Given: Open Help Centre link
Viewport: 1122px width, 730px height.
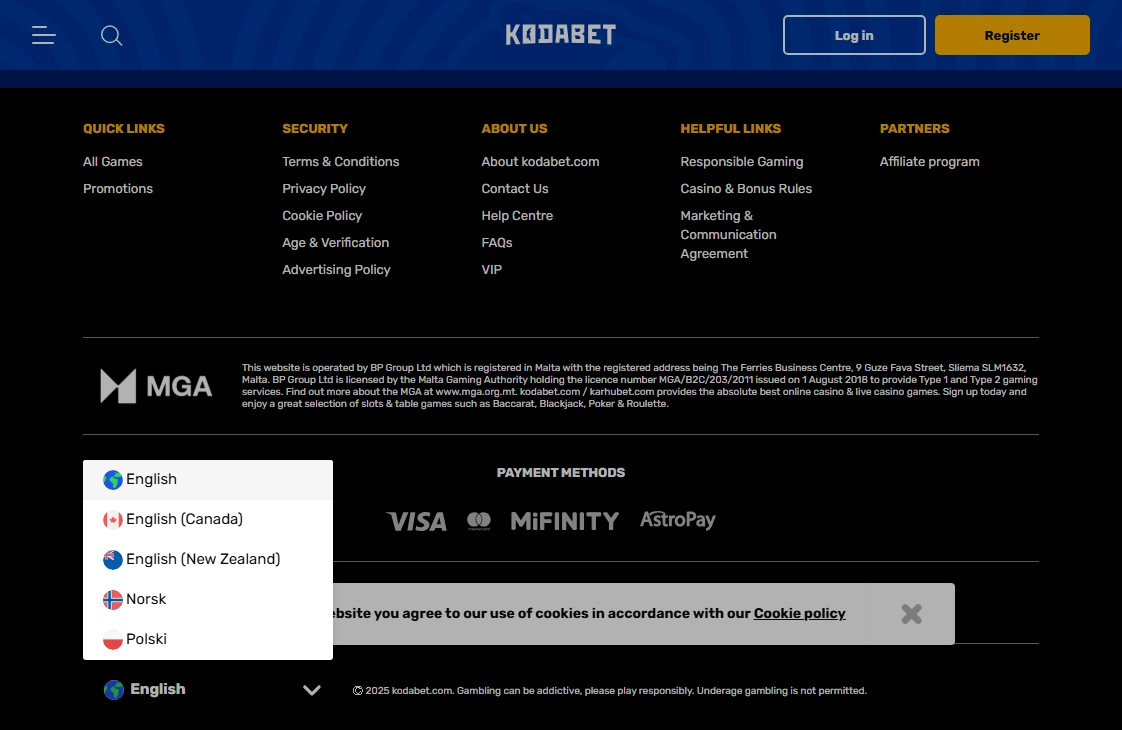Looking at the screenshot, I should pos(517,216).
